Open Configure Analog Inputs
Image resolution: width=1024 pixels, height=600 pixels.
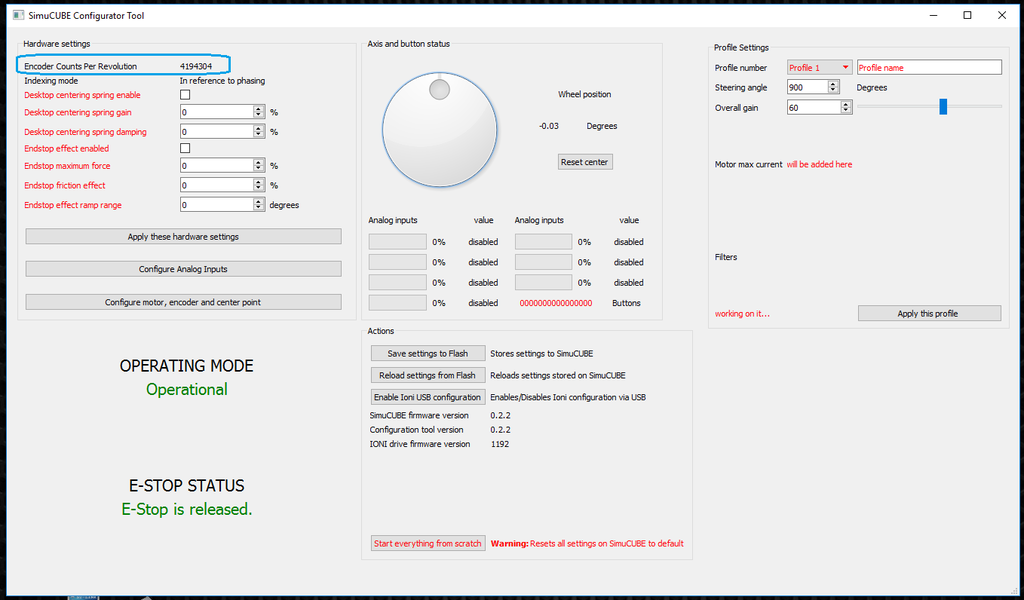184,269
